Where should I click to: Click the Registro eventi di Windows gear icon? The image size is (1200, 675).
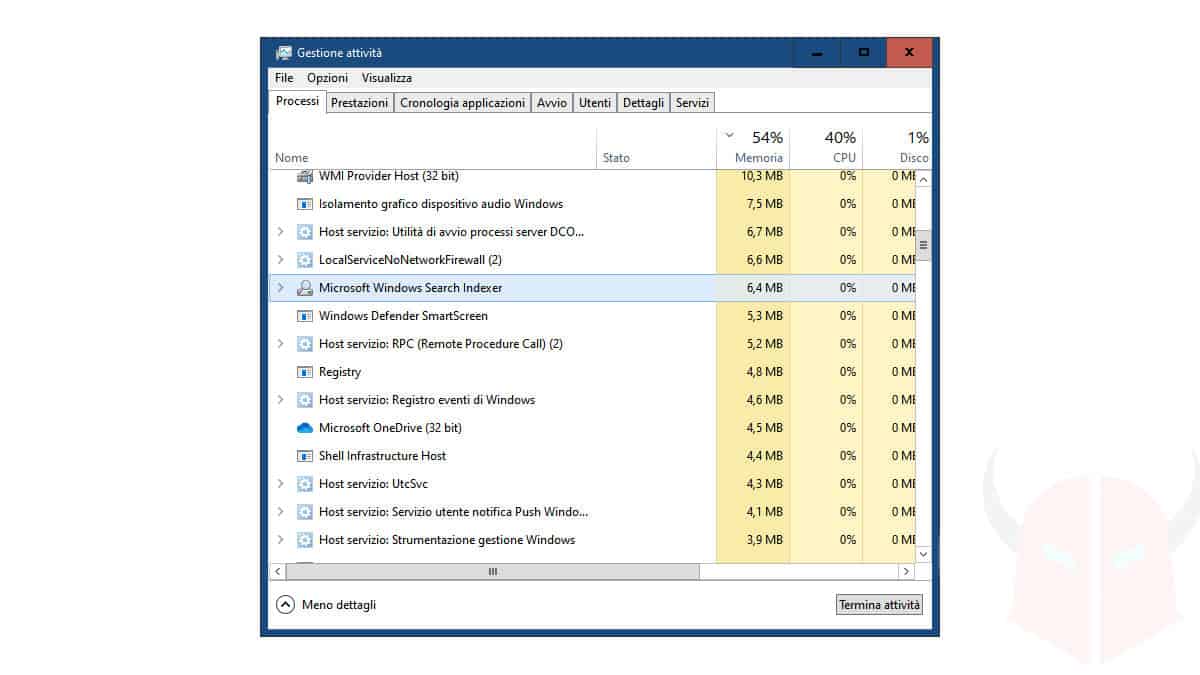(305, 400)
